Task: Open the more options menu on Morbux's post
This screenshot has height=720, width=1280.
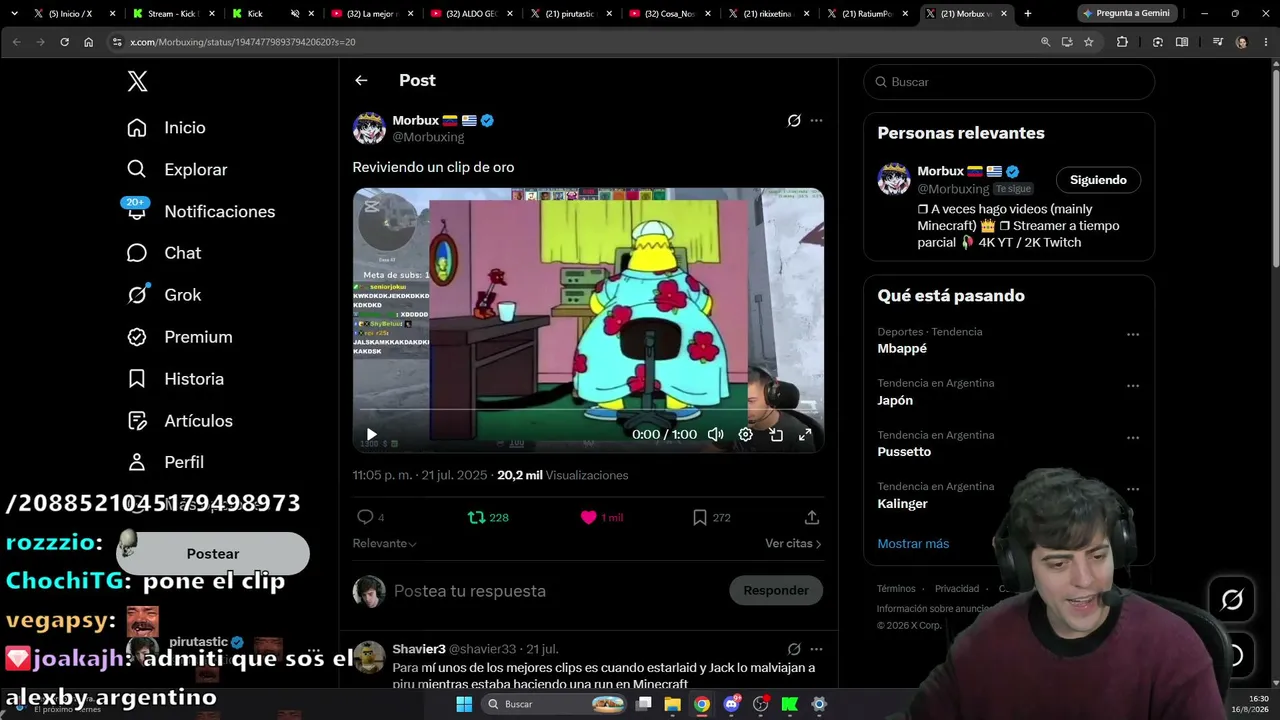Action: pos(816,121)
